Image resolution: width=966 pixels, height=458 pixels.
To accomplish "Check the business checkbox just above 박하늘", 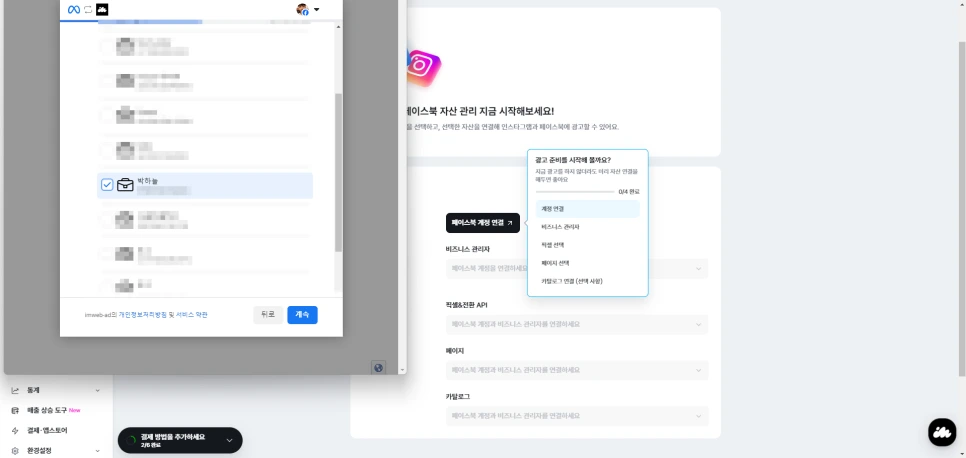I will tap(107, 150).
